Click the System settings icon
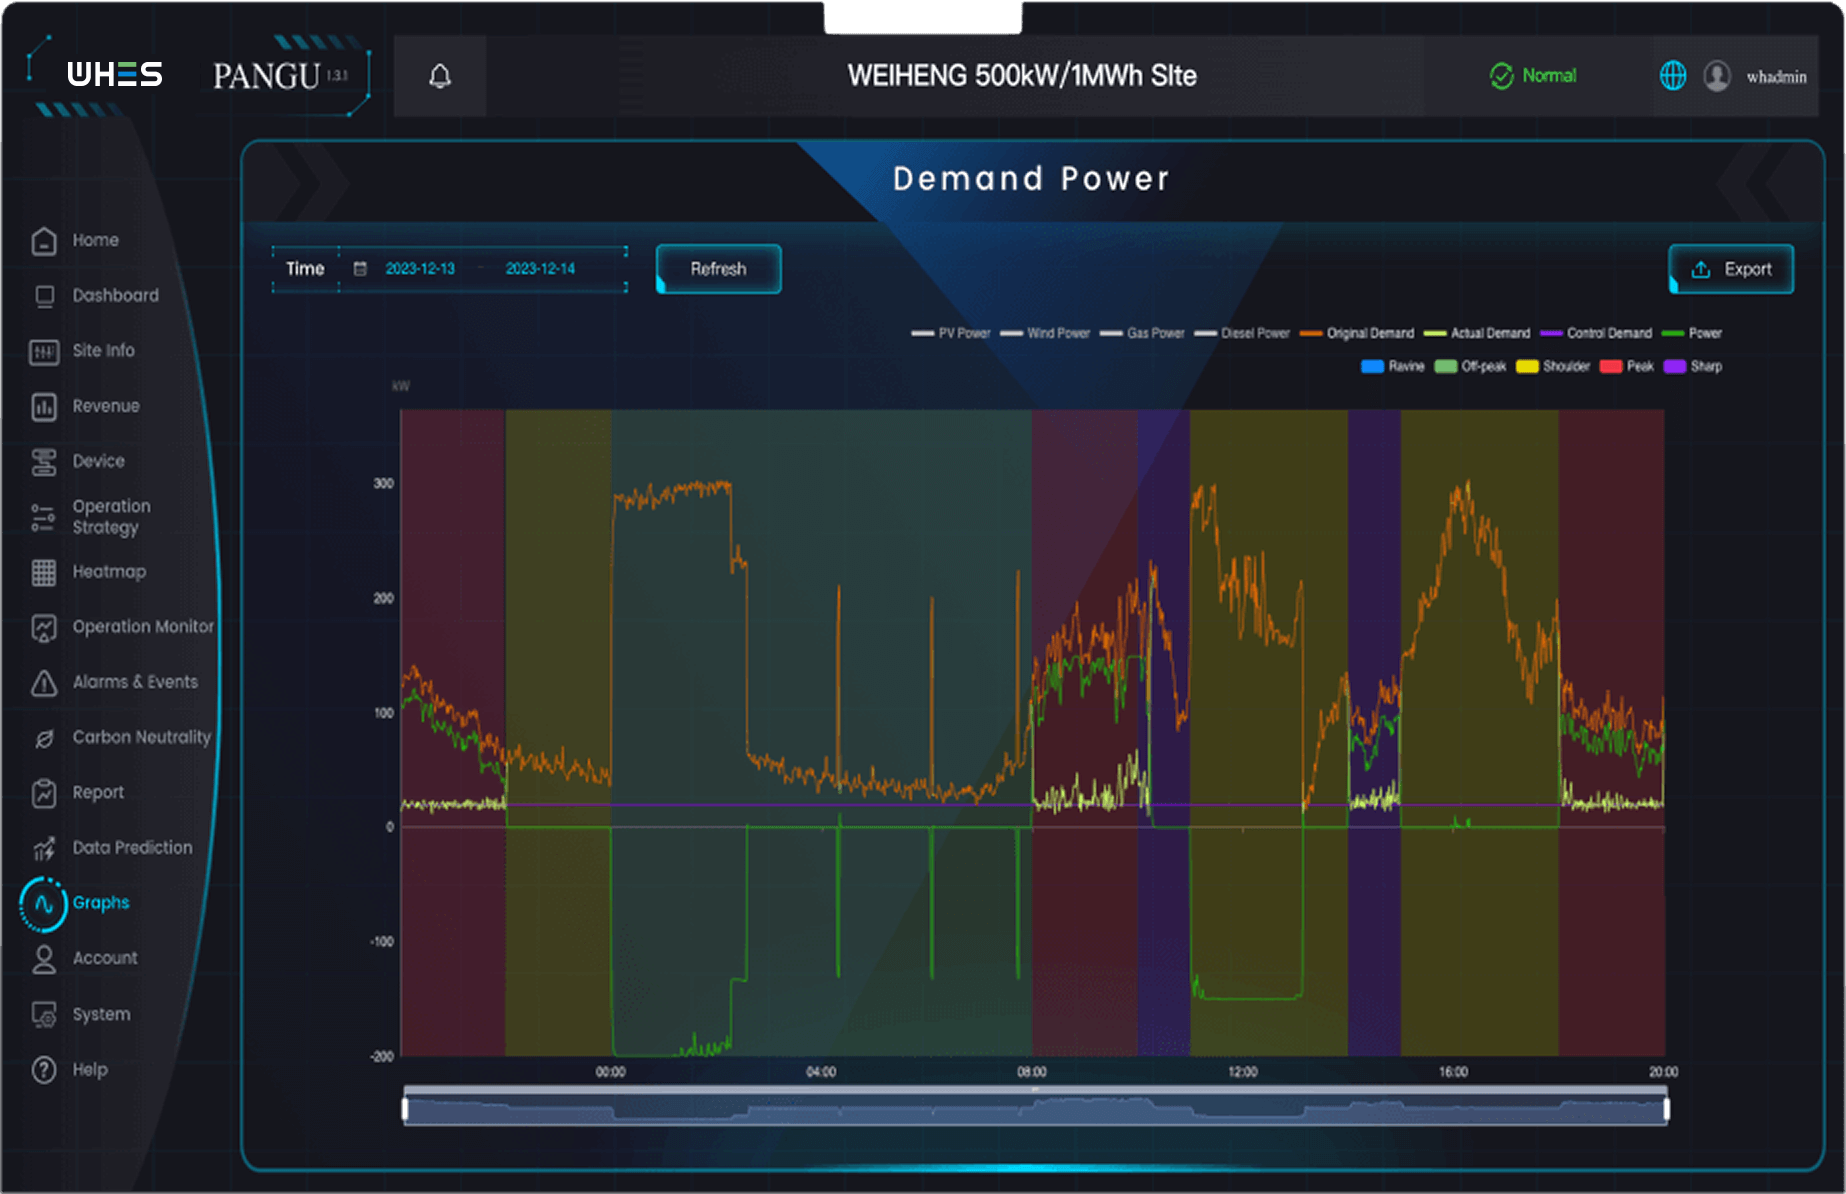 coord(44,1015)
